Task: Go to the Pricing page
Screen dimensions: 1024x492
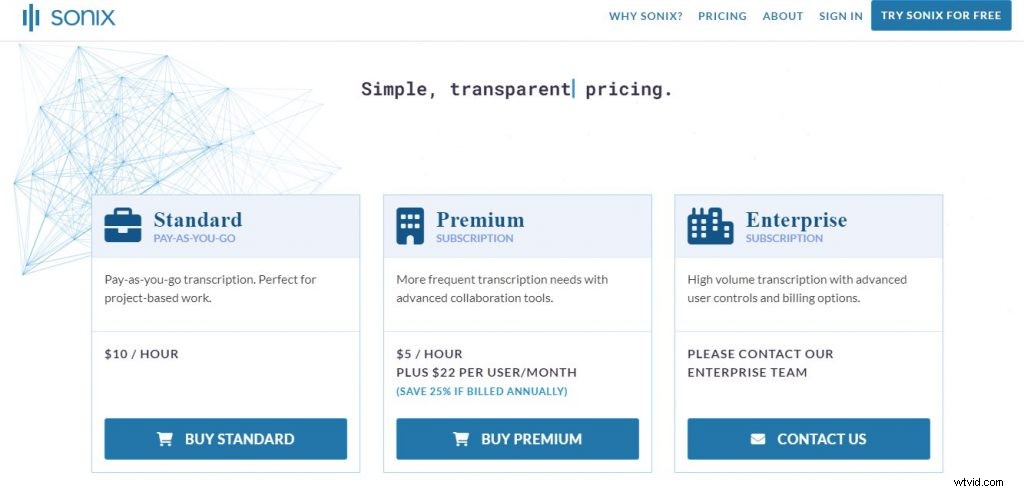Action: tap(722, 16)
